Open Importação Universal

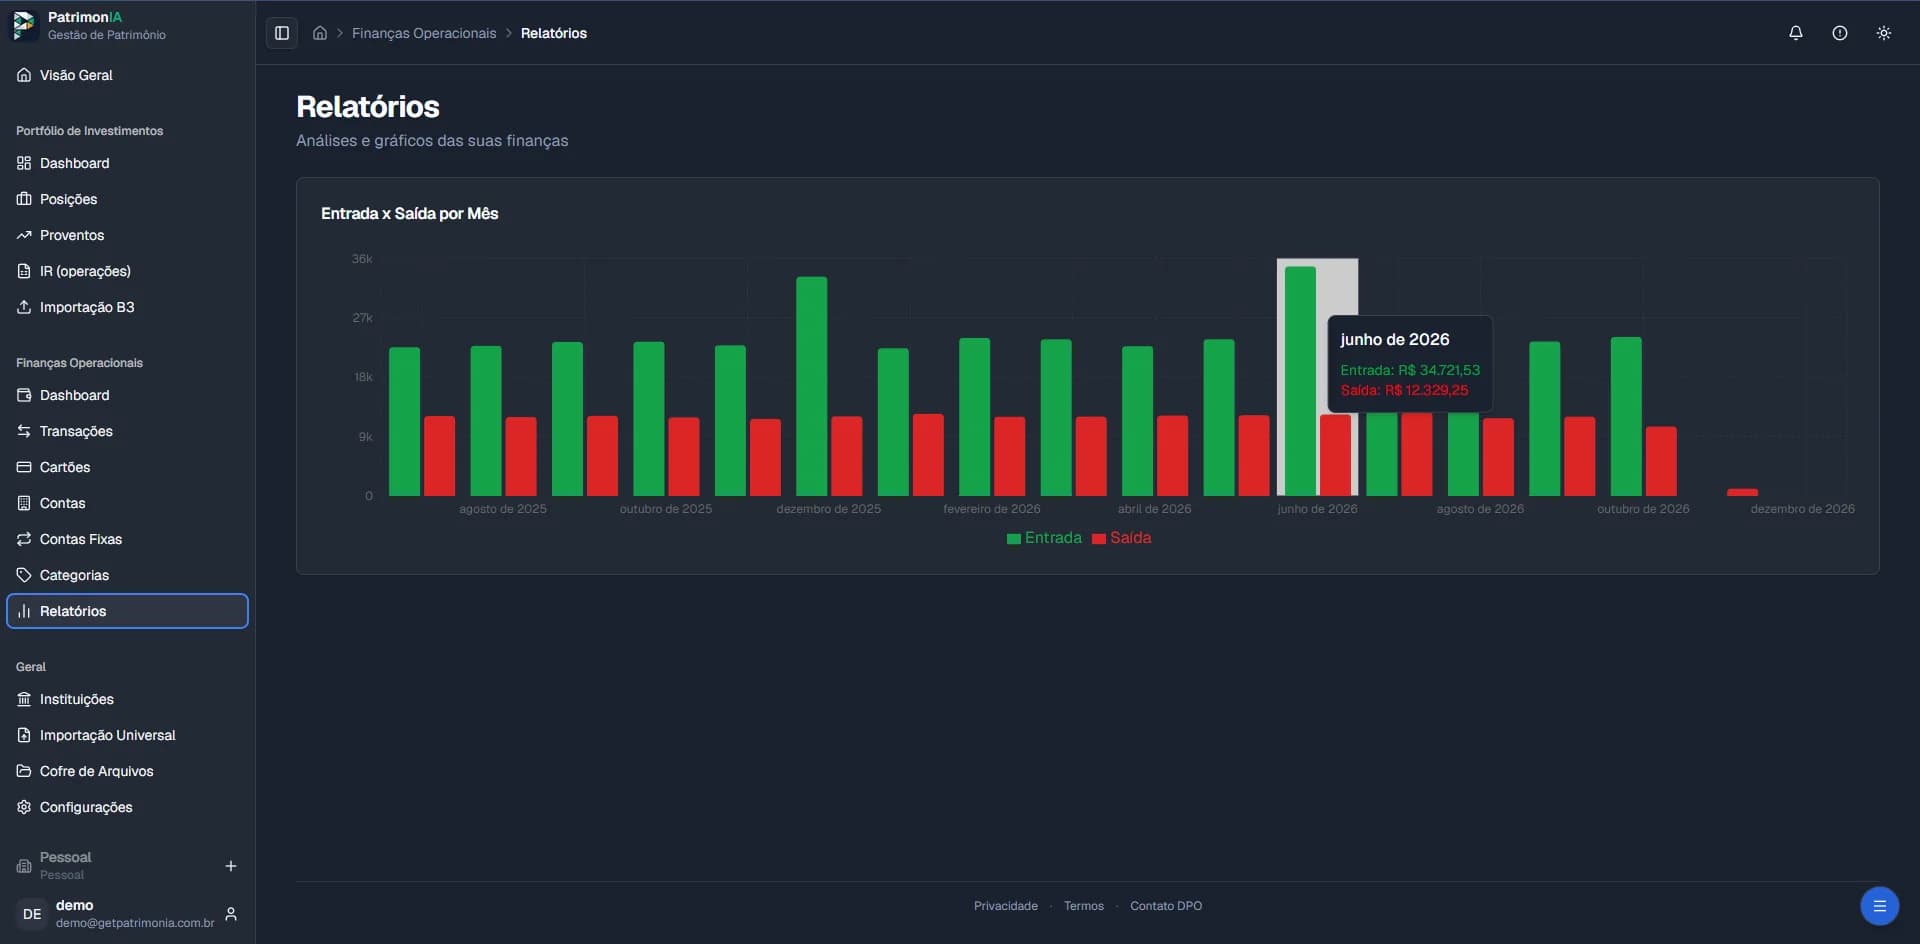tap(127, 735)
